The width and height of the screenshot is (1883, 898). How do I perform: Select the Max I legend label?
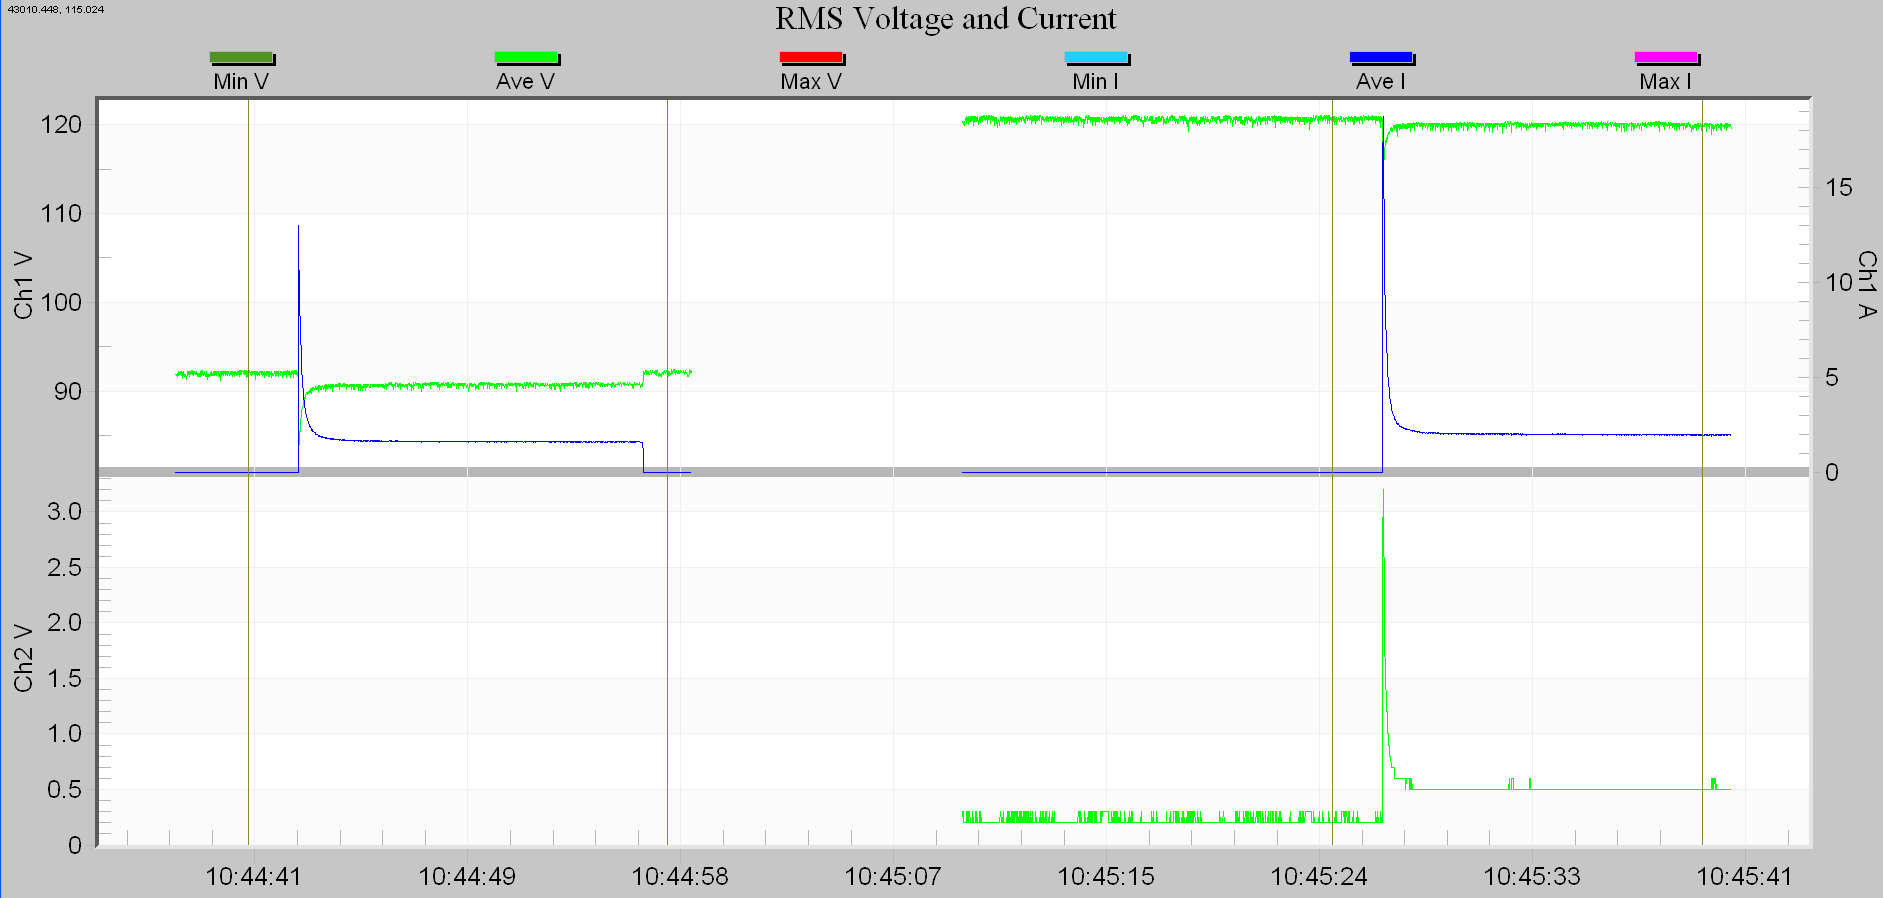tap(1665, 82)
